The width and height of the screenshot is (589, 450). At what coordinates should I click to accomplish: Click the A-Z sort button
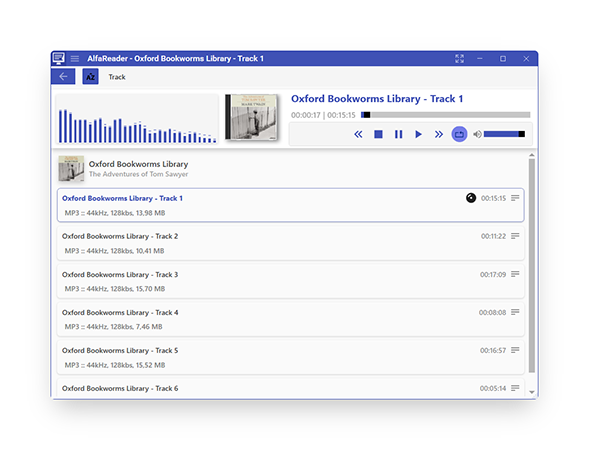coord(91,77)
